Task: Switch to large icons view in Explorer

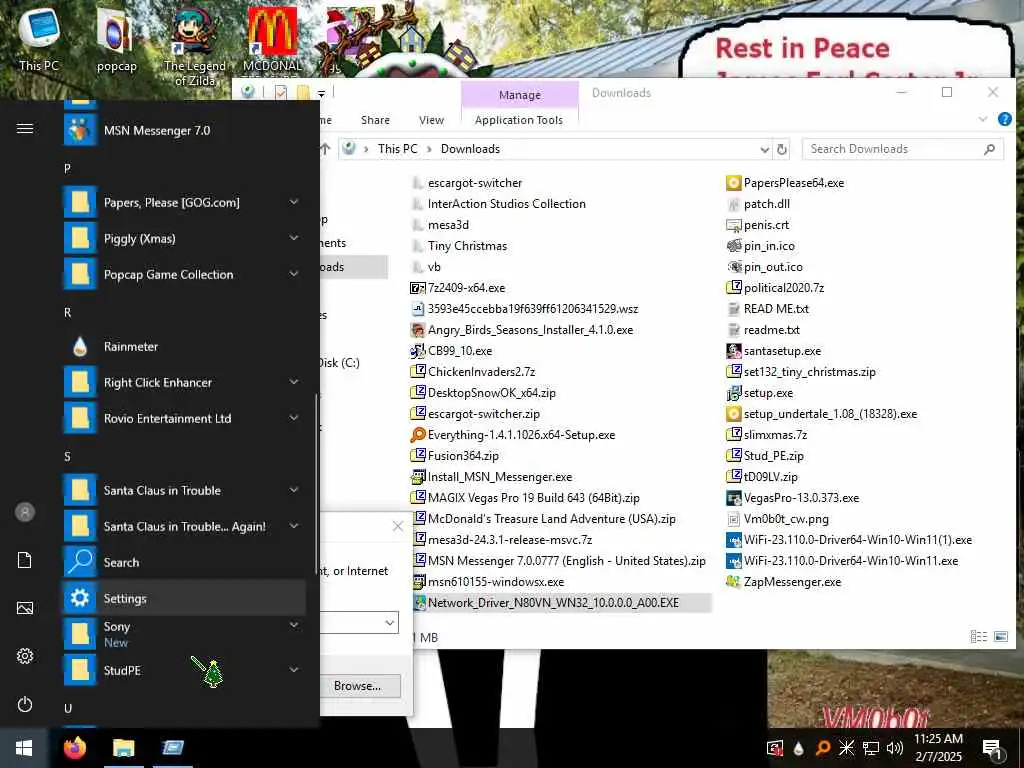Action: coord(1001,636)
